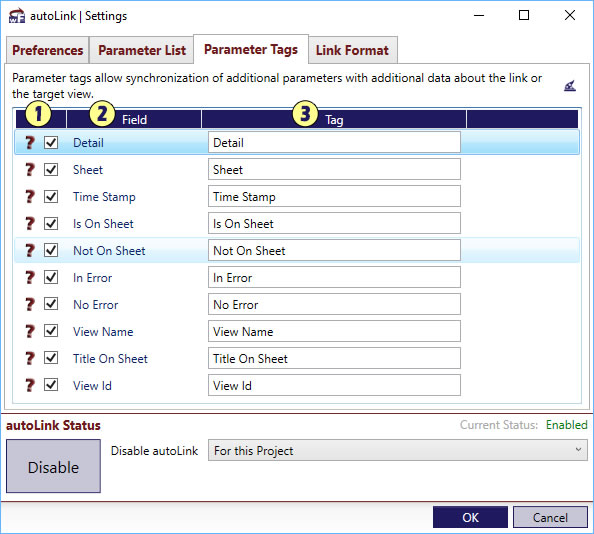Click the Disable button

pyautogui.click(x=53, y=466)
